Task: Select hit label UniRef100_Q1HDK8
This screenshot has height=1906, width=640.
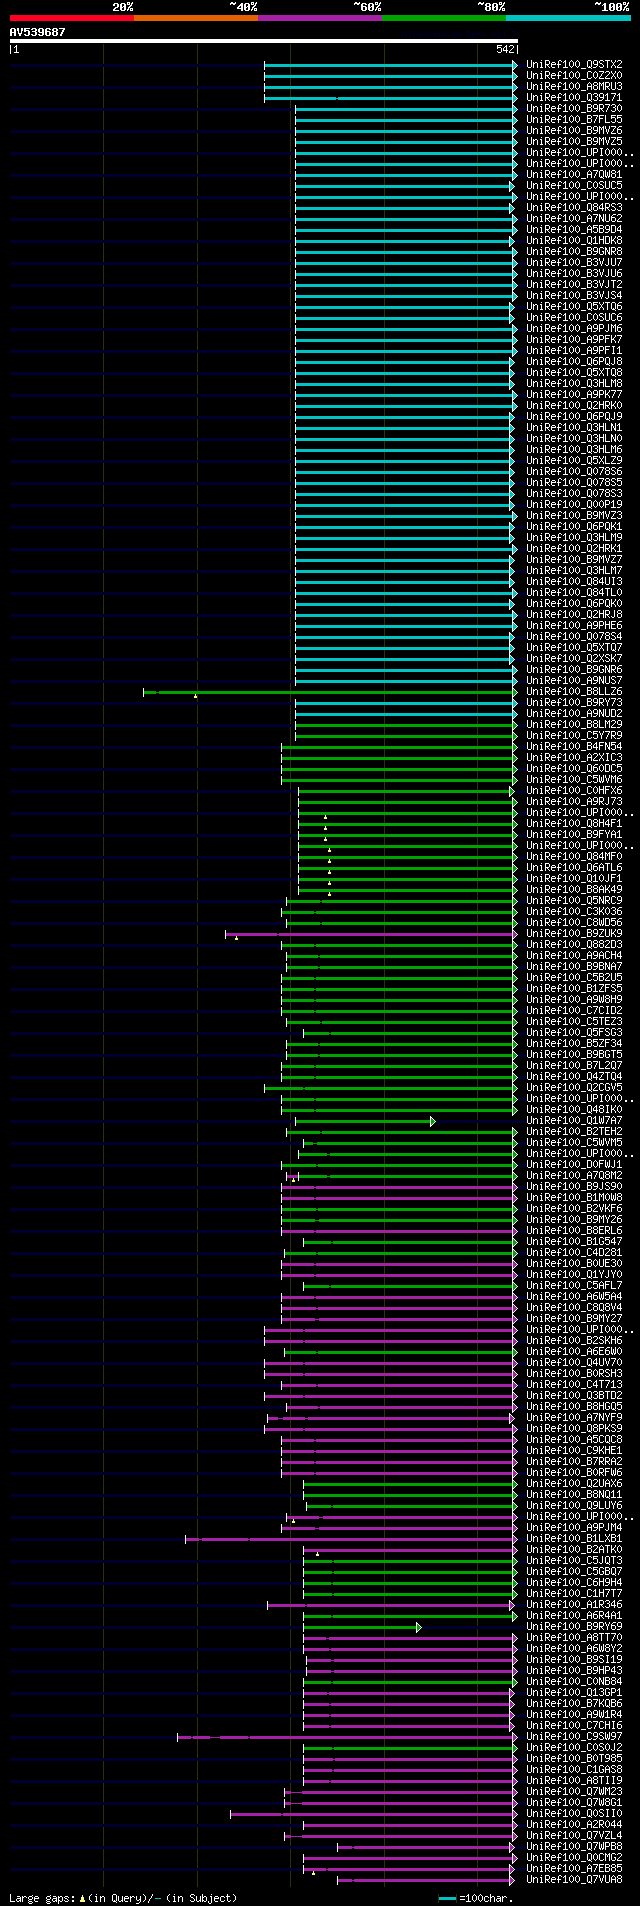Action: [x=574, y=241]
